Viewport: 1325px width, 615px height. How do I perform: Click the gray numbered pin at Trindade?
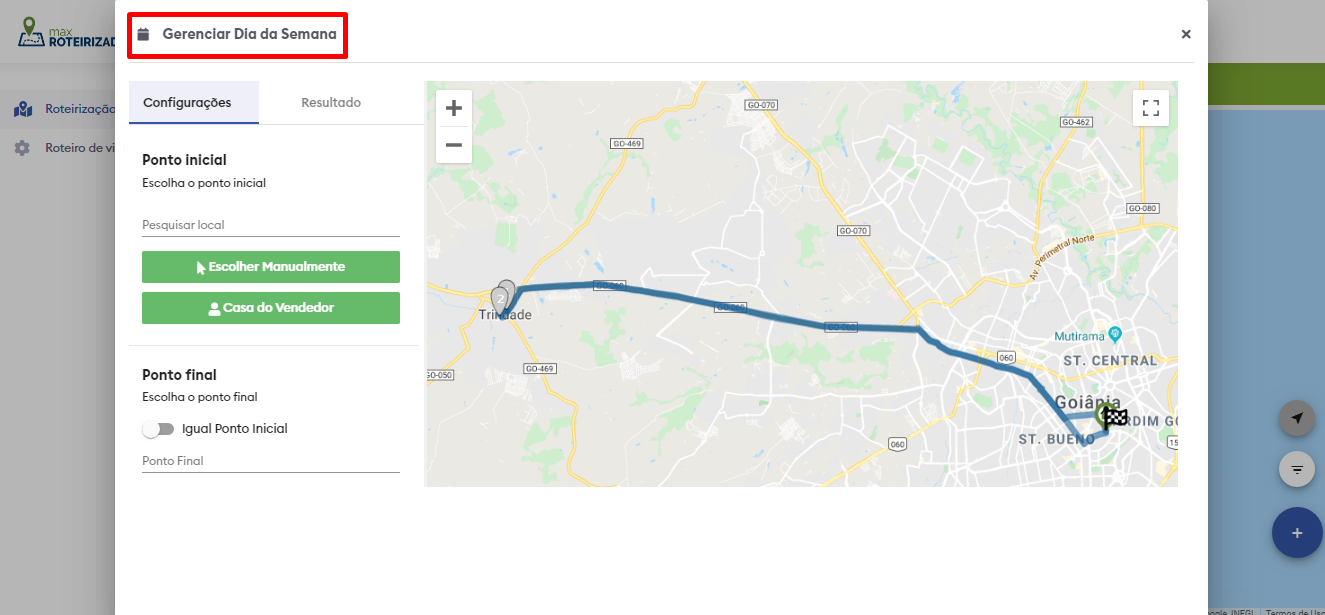pos(500,299)
